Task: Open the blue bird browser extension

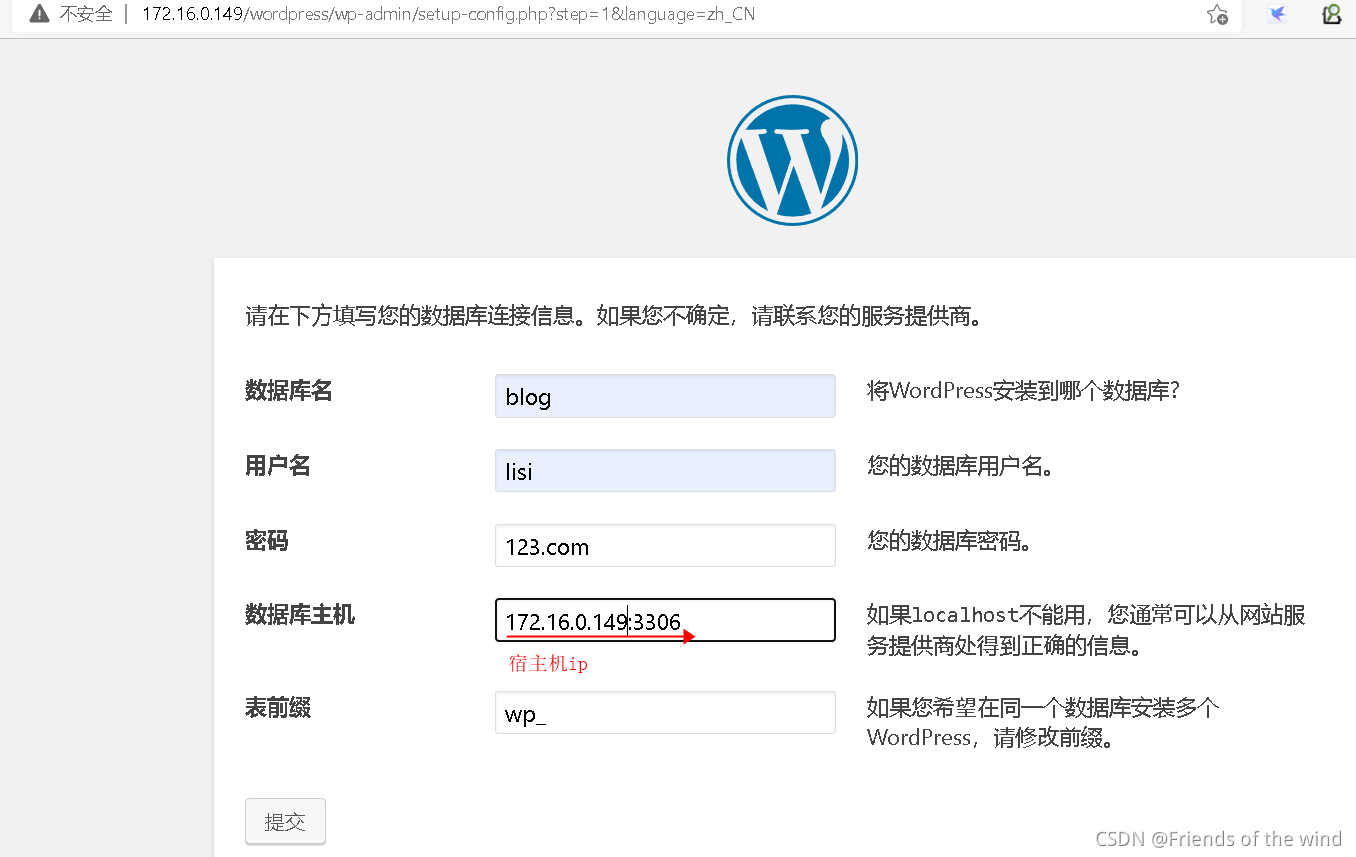Action: point(1277,14)
